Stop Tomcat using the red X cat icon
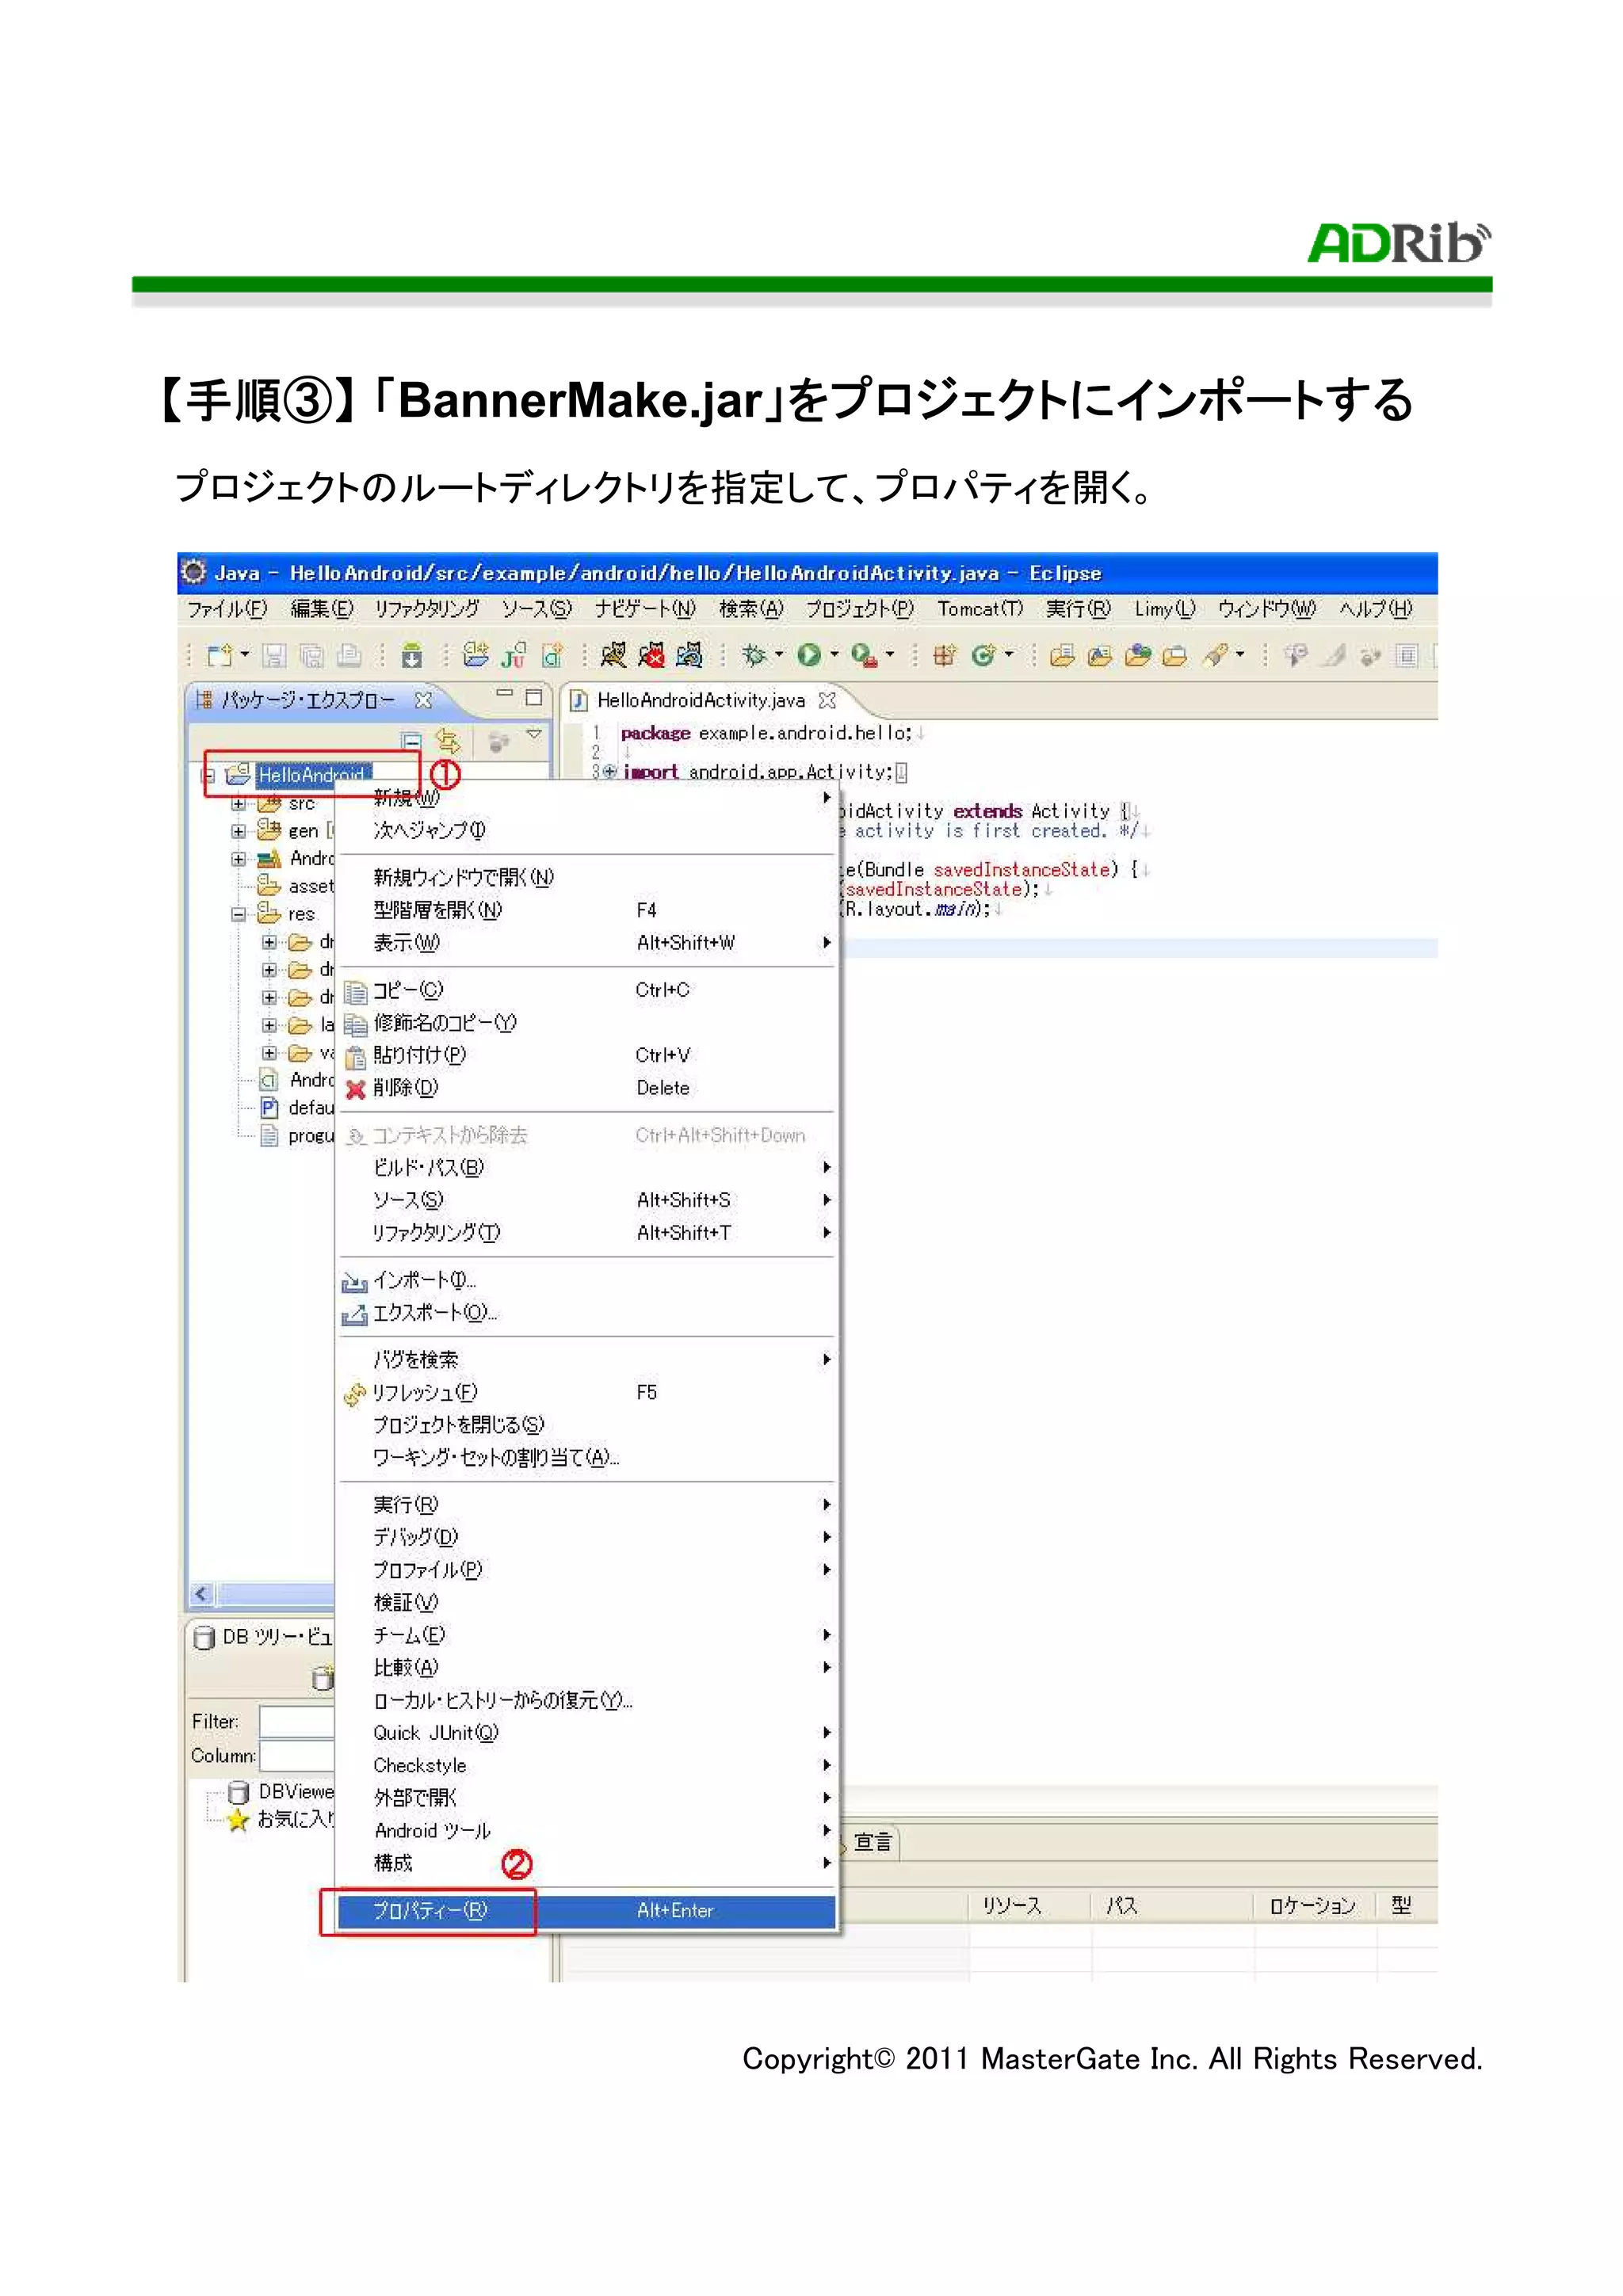The image size is (1623, 2296). pos(651,656)
